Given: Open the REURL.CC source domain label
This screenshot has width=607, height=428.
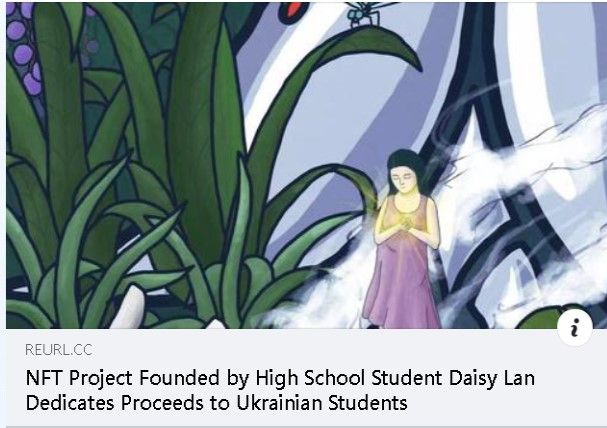Looking at the screenshot, I should 59,350.
